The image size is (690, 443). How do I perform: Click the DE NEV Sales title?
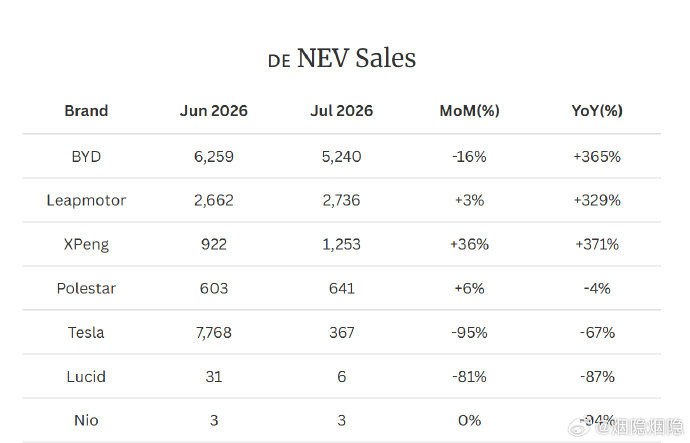click(342, 58)
